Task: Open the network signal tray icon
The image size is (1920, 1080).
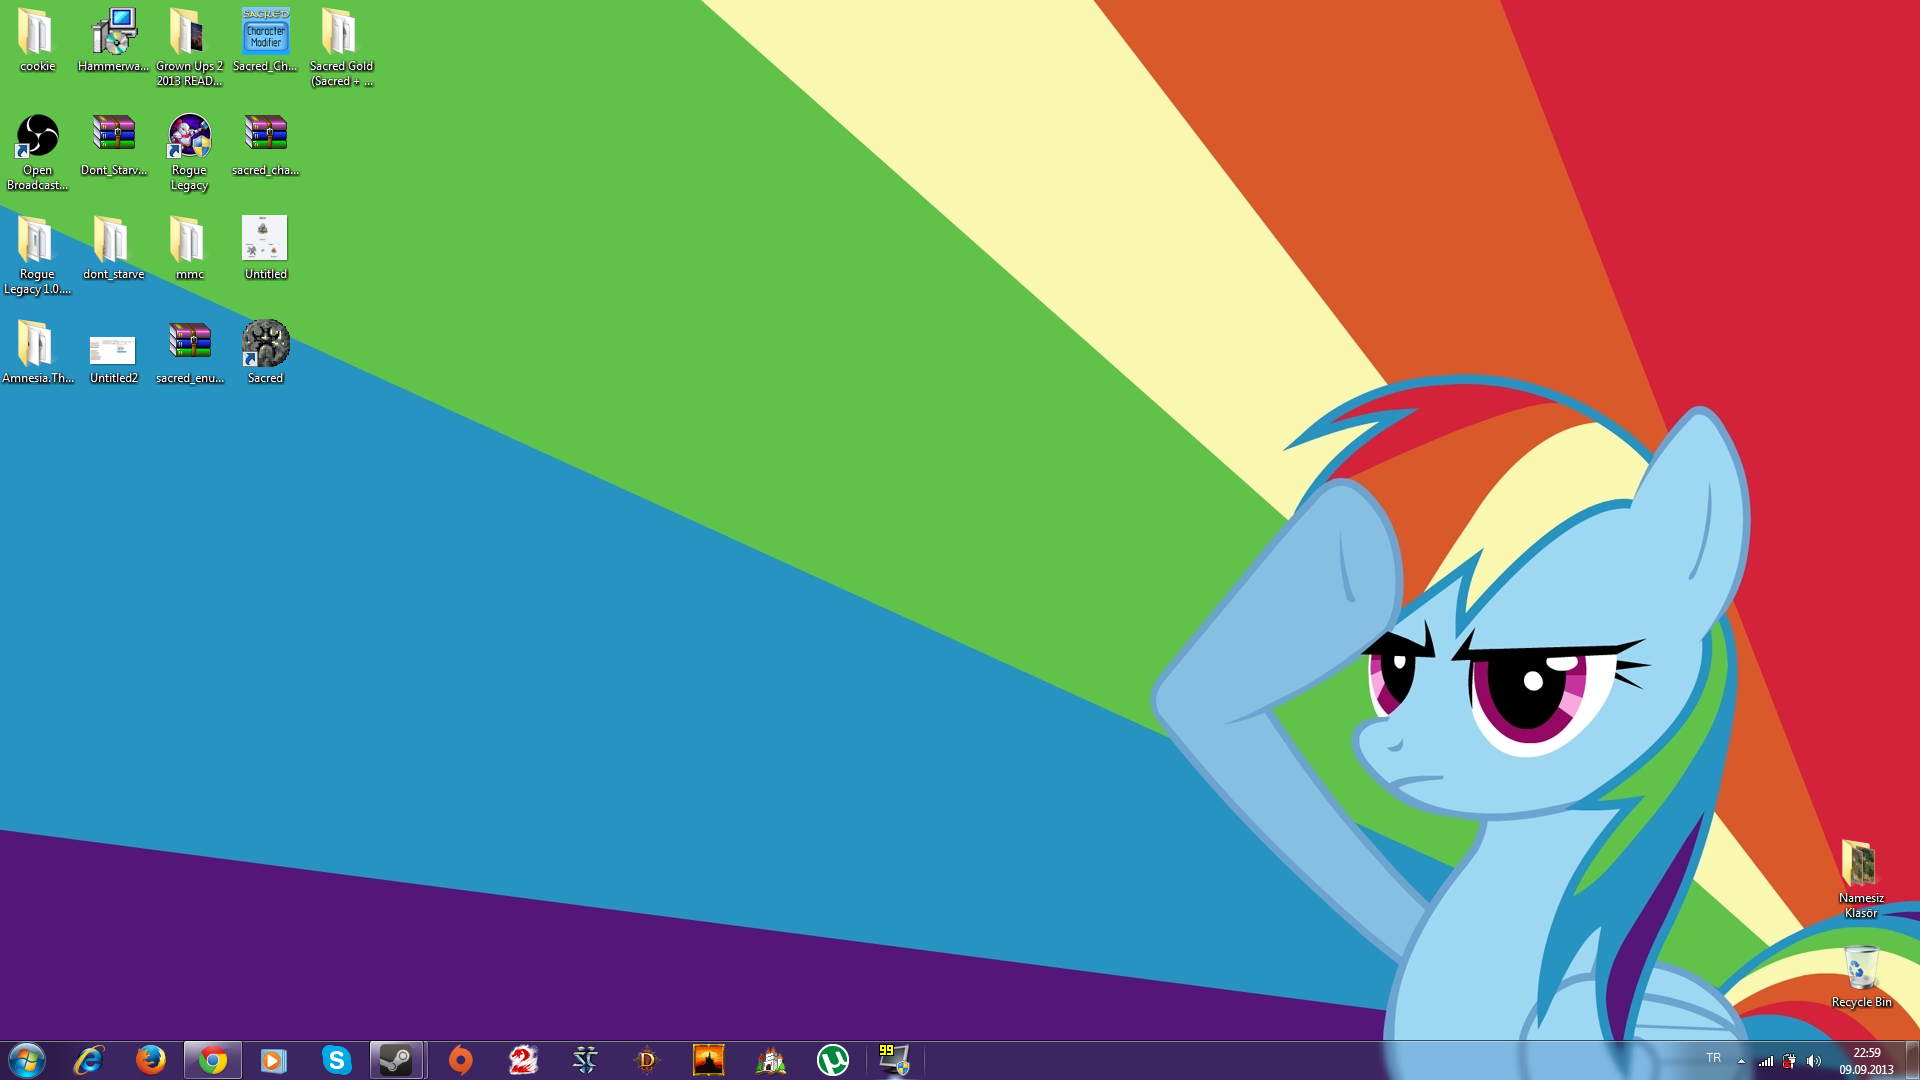Action: (x=1766, y=1061)
